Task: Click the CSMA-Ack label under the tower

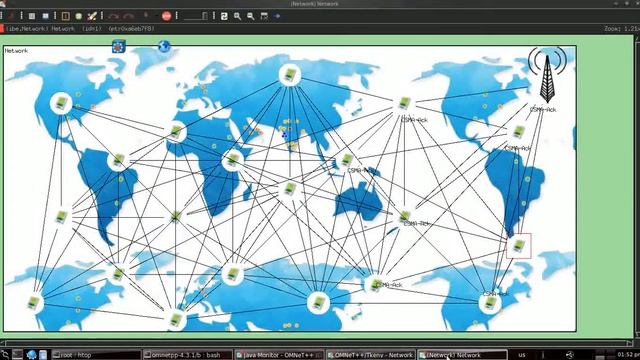Action: 542,109
